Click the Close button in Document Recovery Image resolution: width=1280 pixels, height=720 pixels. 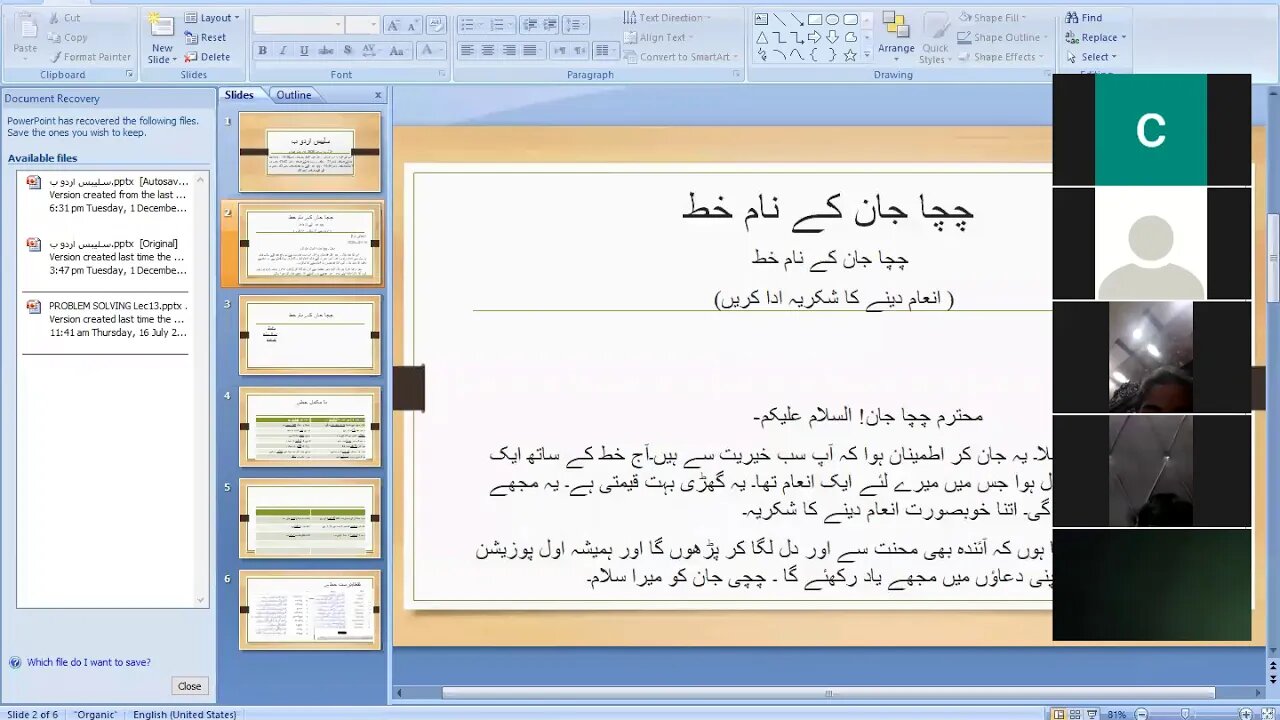point(189,686)
